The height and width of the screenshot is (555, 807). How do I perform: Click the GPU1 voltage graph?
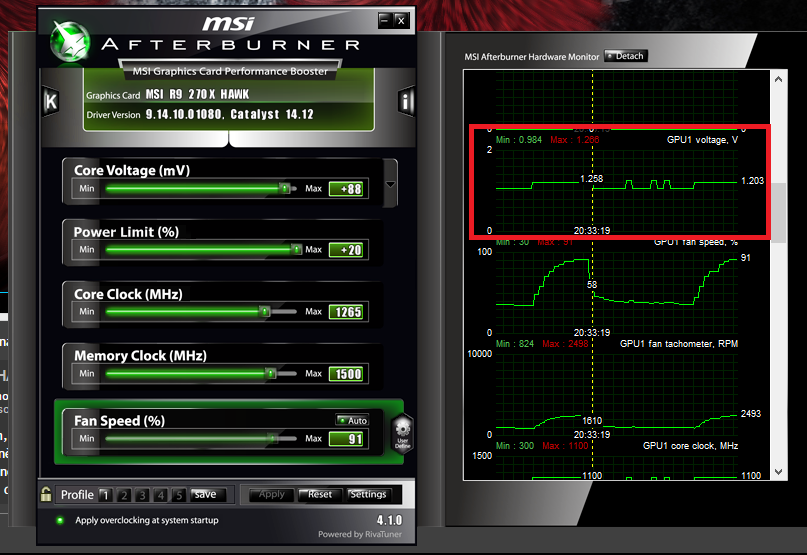pyautogui.click(x=617, y=189)
